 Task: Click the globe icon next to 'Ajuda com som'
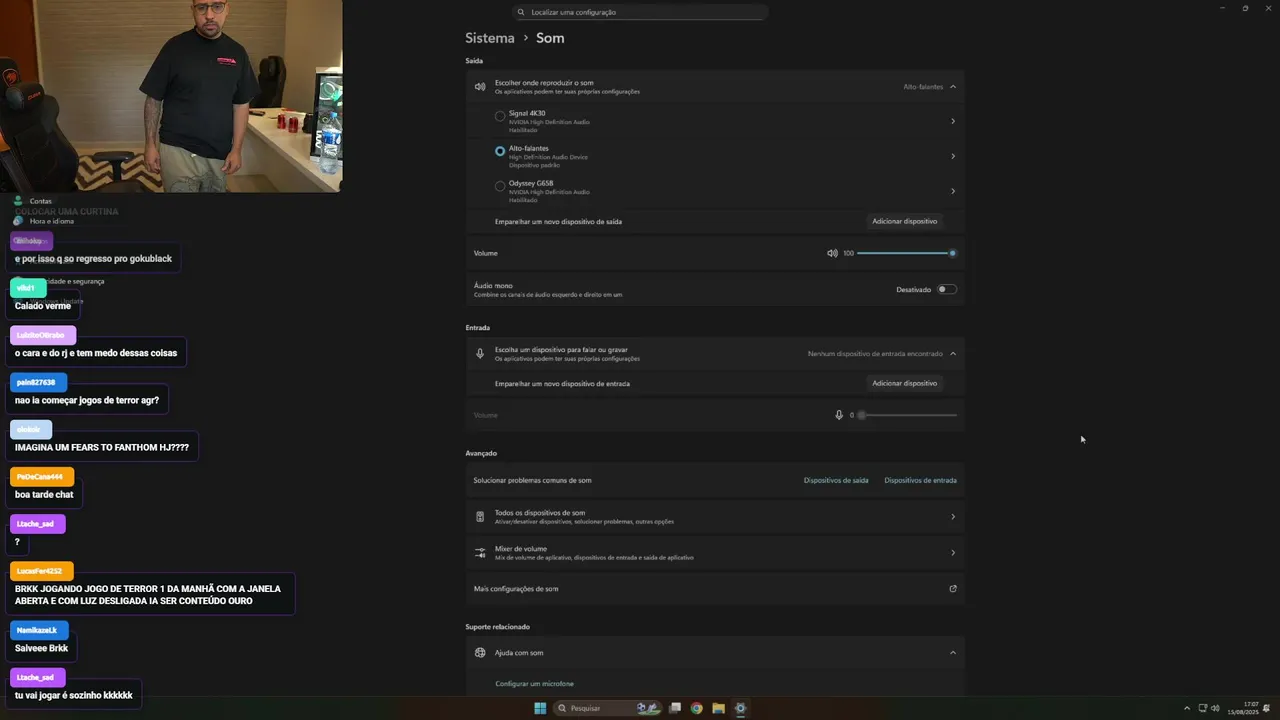[480, 653]
